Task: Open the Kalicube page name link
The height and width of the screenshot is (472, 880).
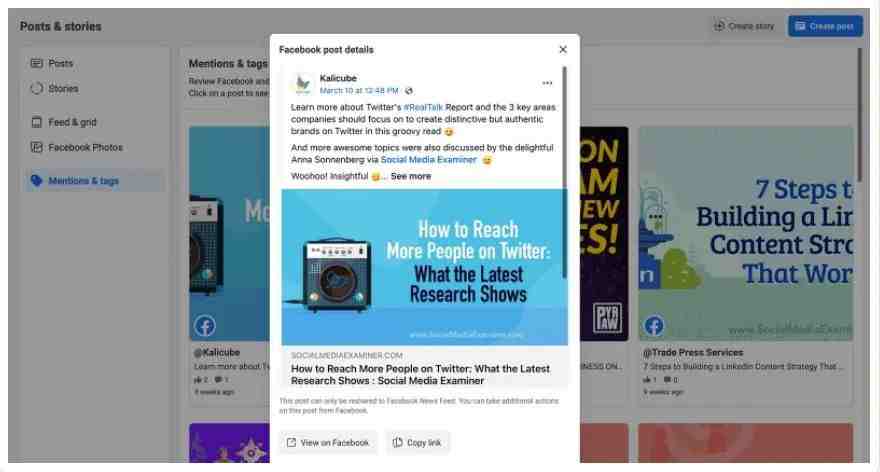Action: pyautogui.click(x=338, y=78)
